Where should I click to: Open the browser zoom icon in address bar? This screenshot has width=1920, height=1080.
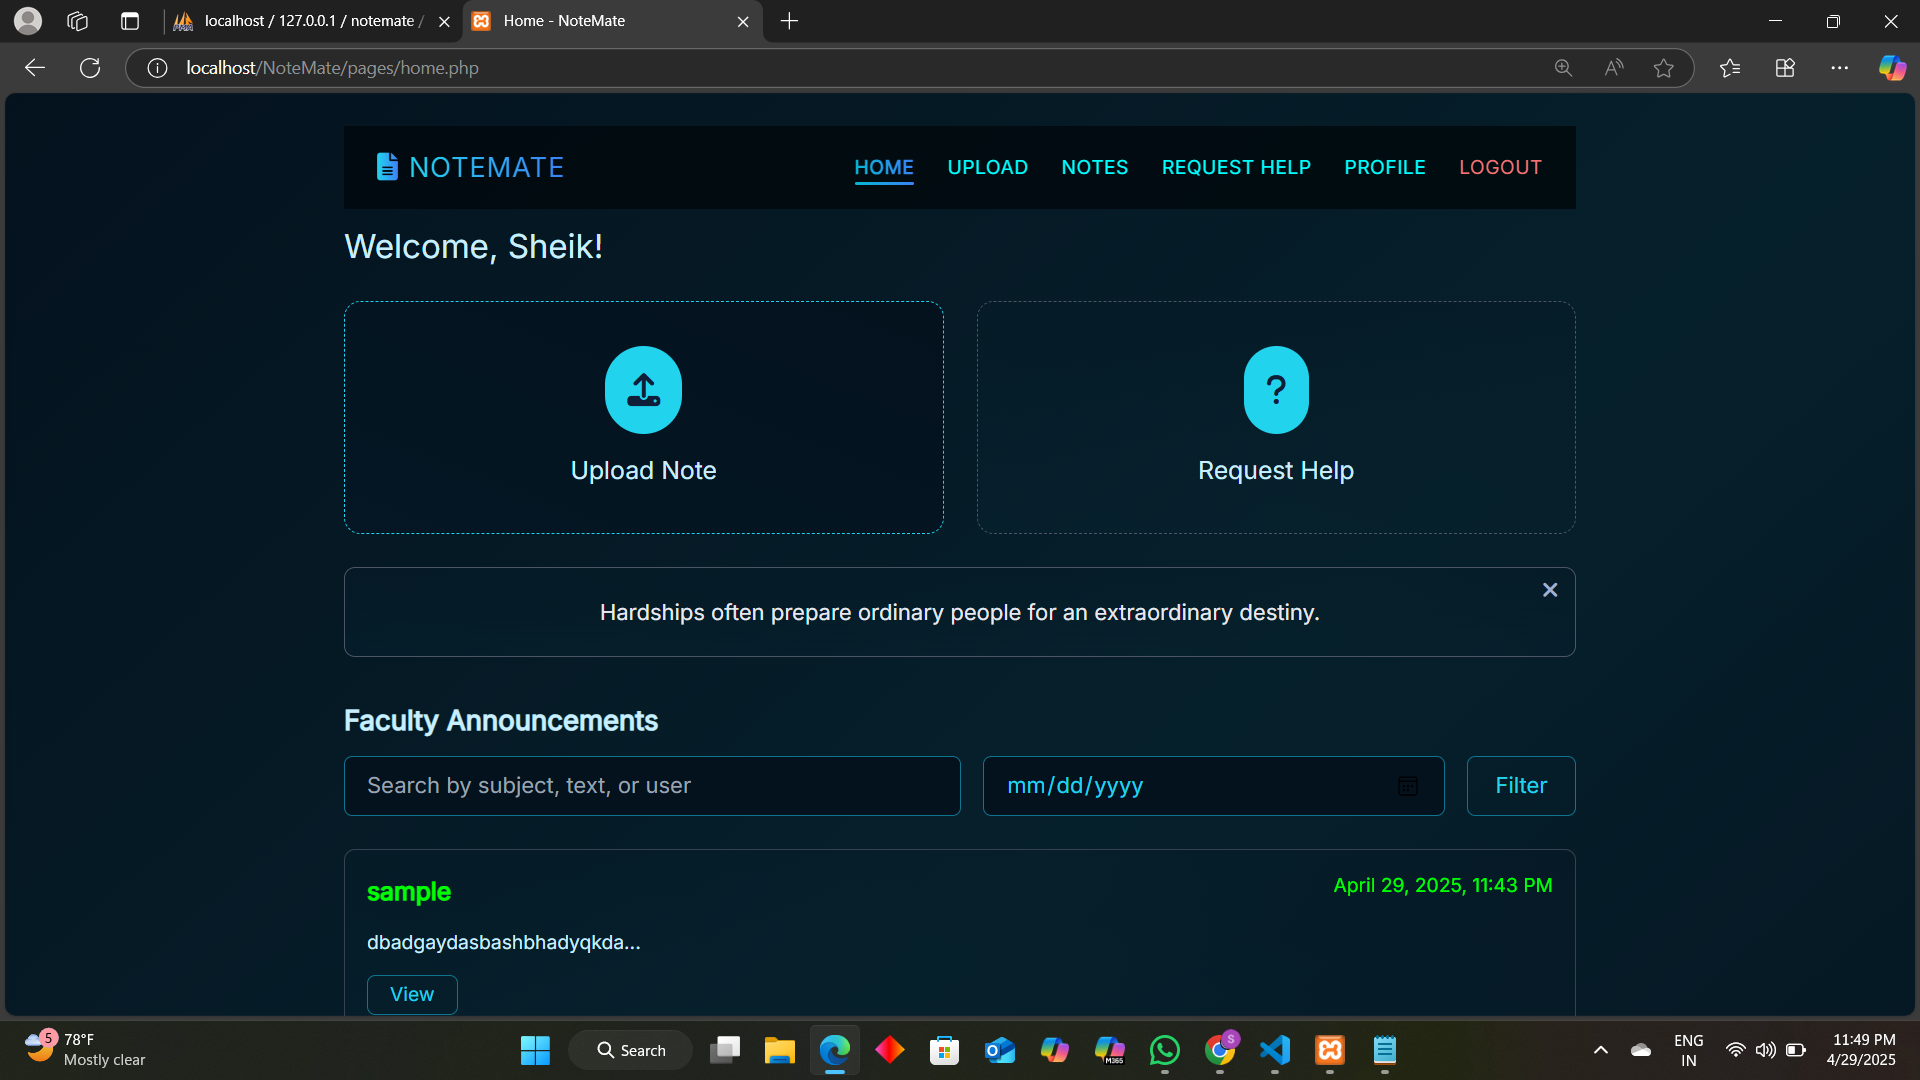point(1563,68)
